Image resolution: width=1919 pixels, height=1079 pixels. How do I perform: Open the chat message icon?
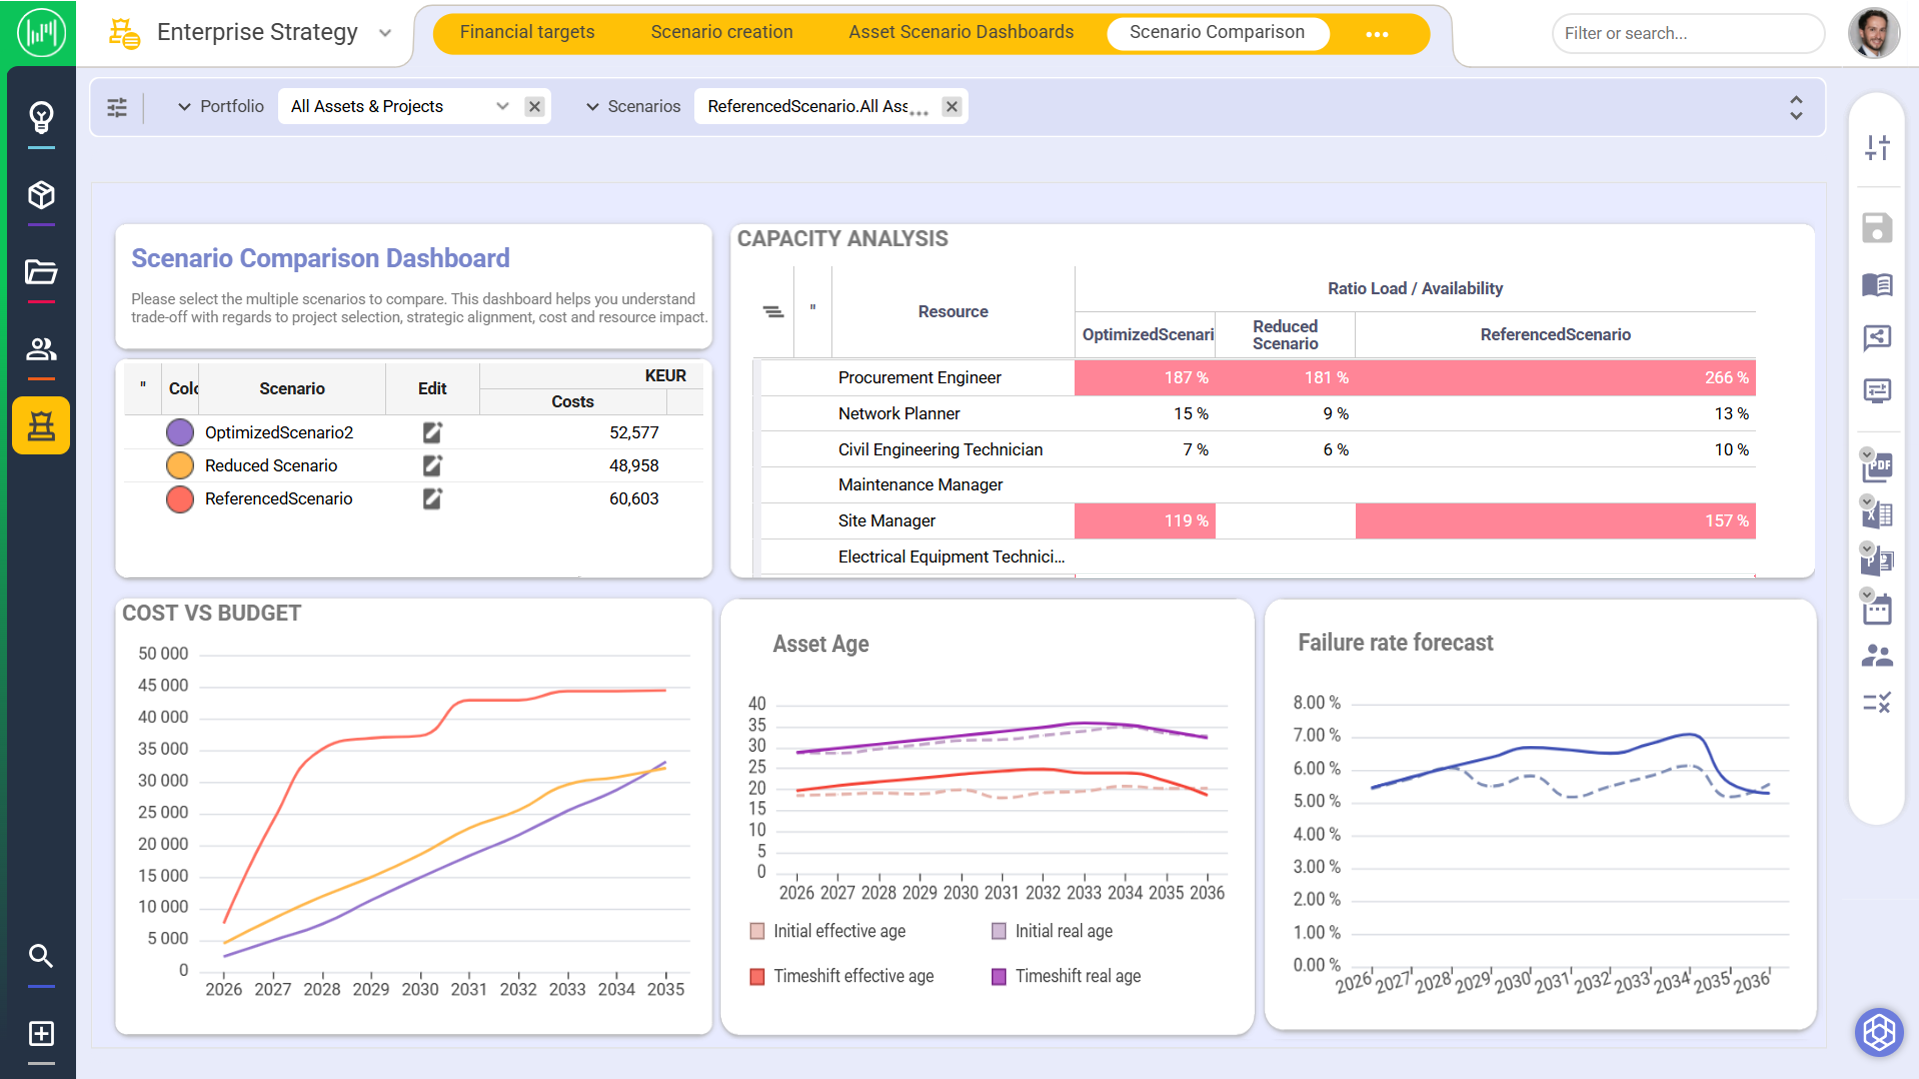[x=1877, y=391]
